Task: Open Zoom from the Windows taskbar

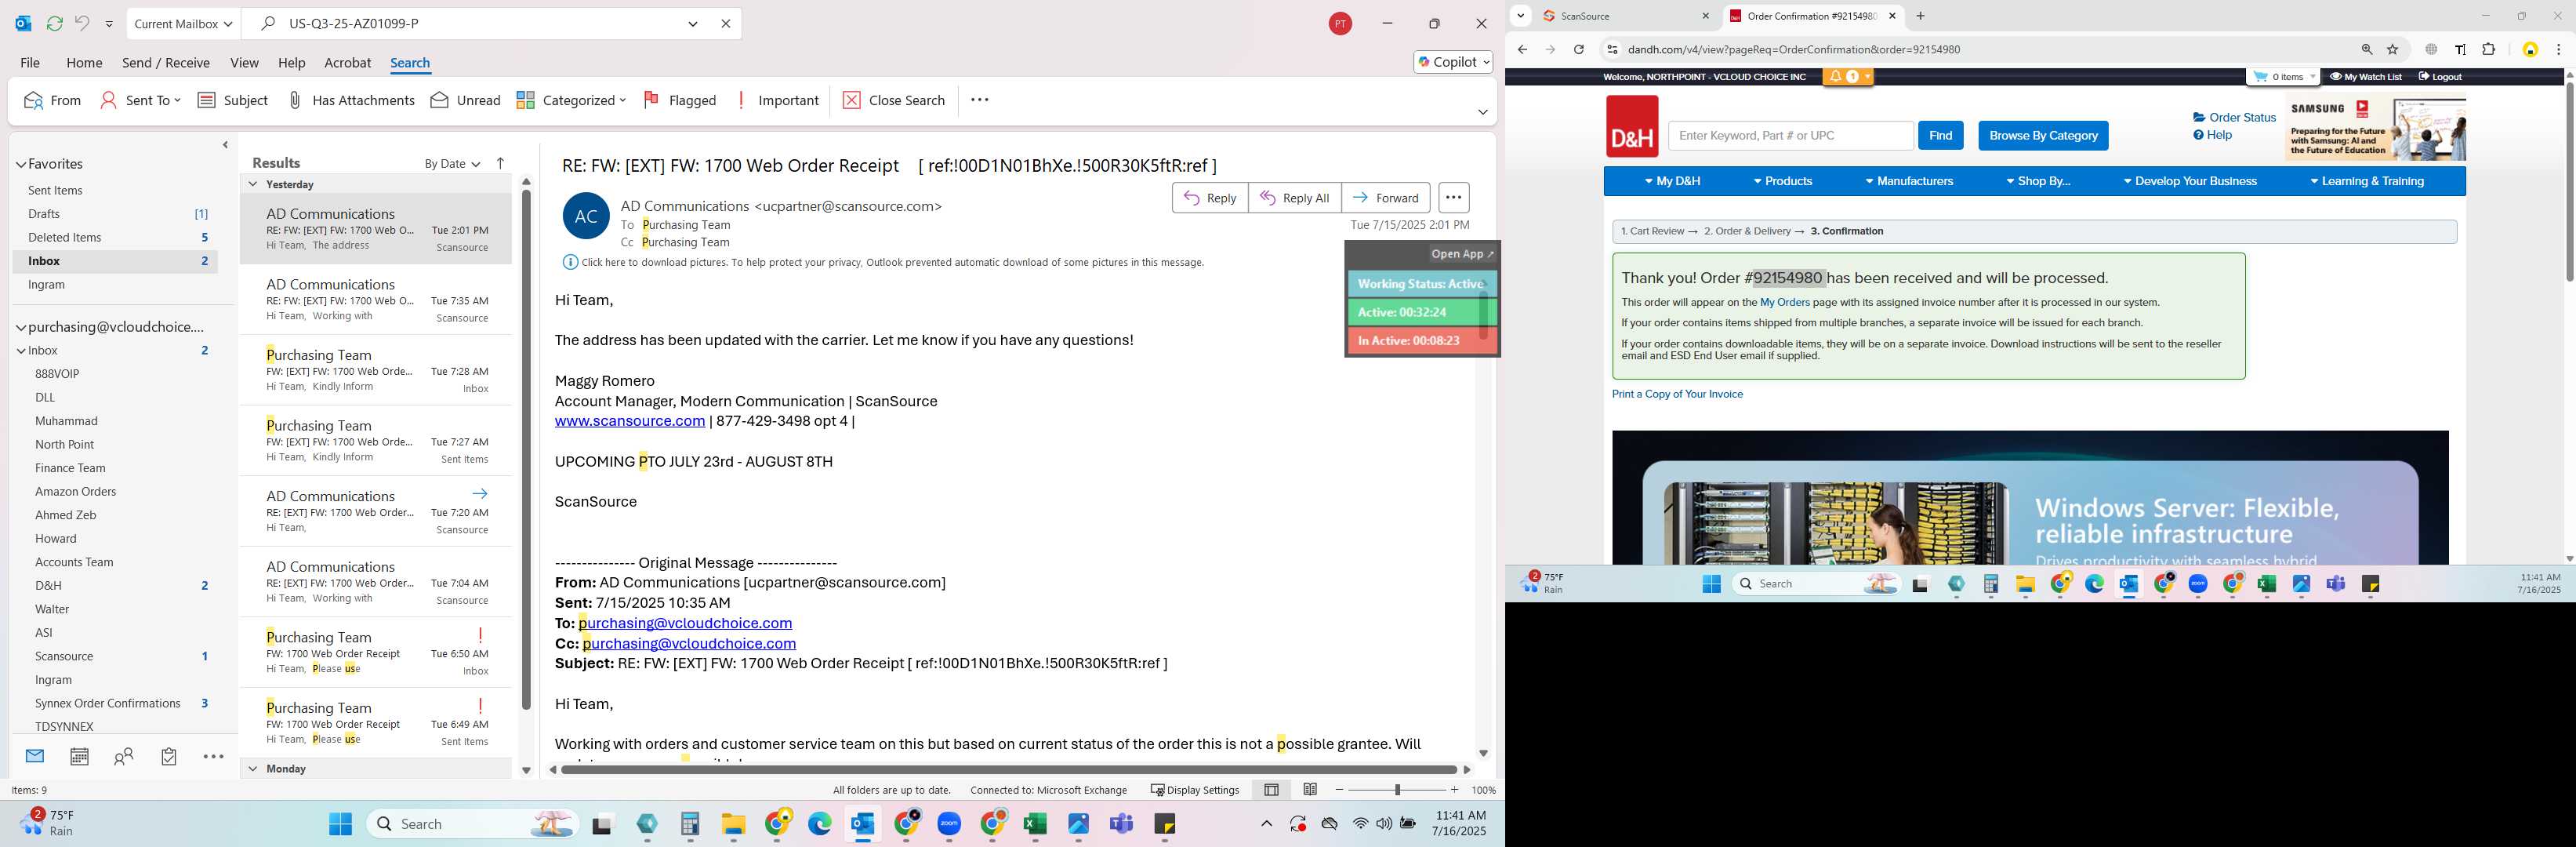Action: tap(949, 824)
